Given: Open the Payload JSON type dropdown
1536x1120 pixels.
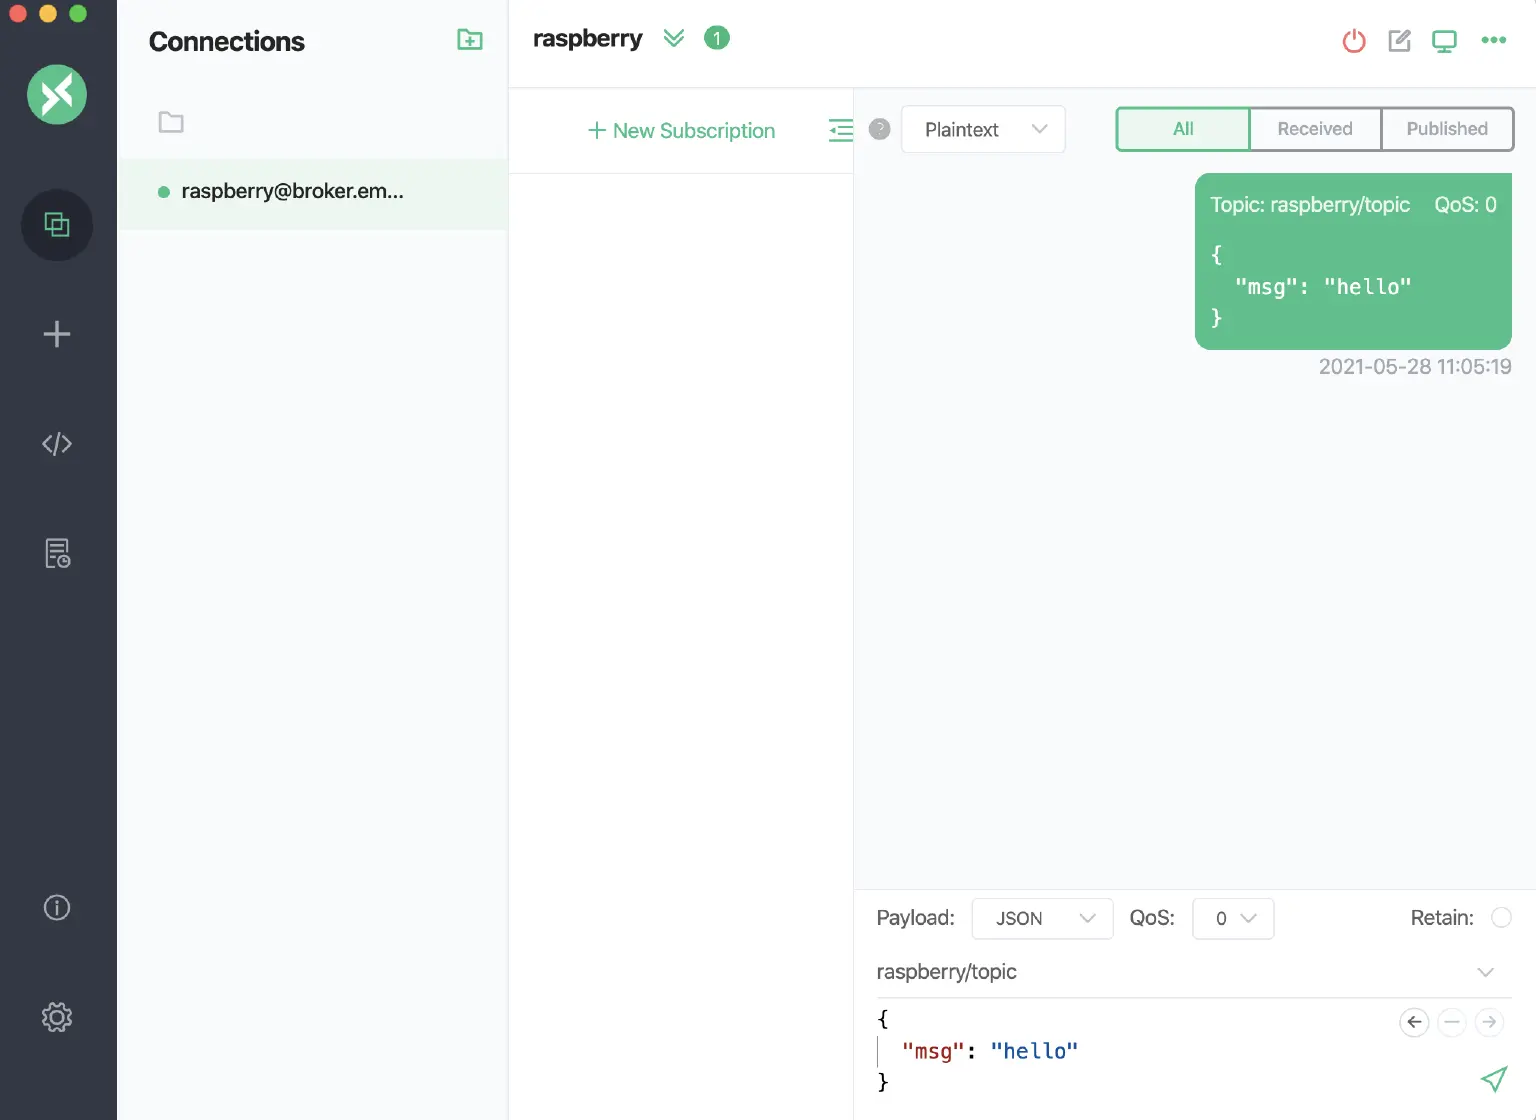Looking at the screenshot, I should click(1042, 919).
